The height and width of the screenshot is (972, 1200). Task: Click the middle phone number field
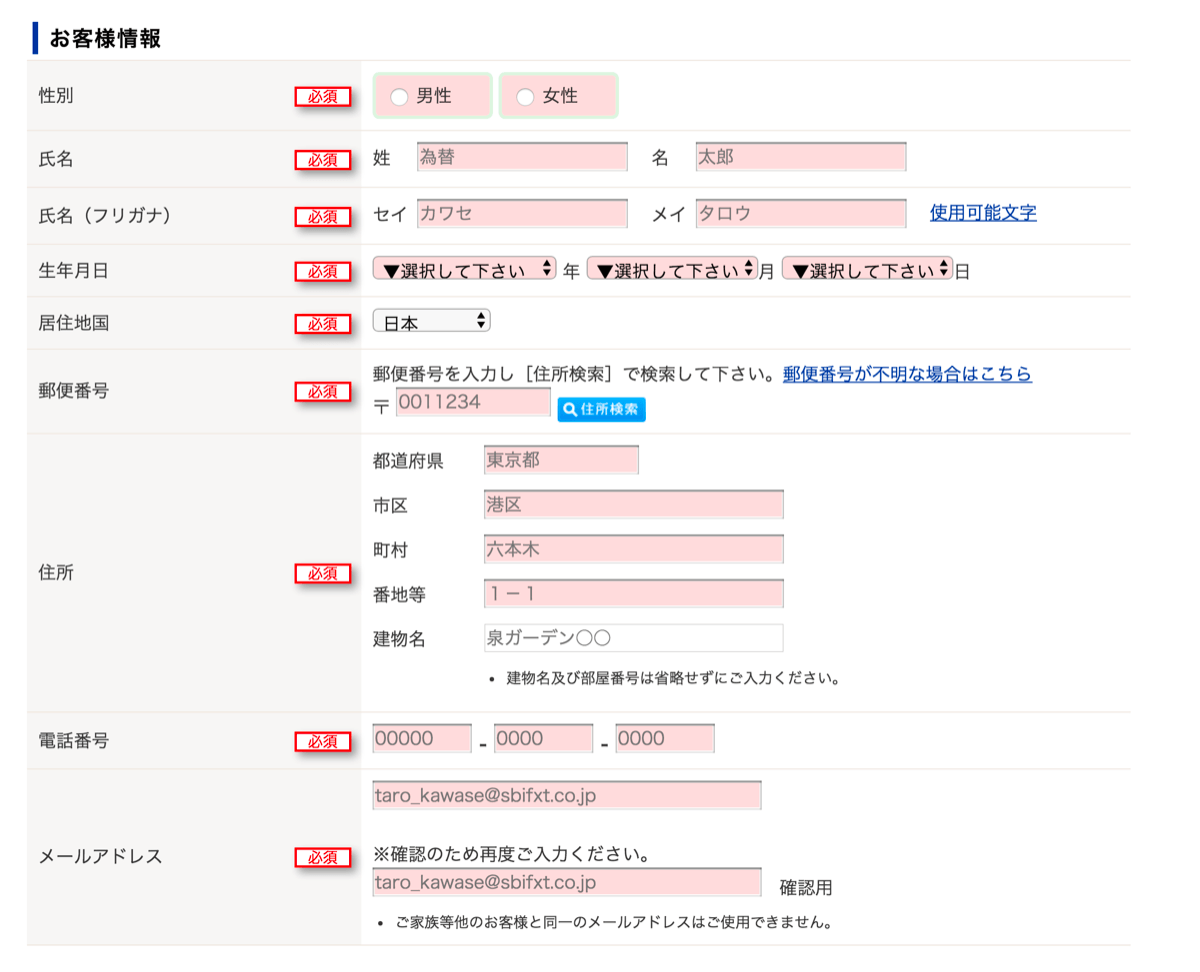click(x=543, y=739)
